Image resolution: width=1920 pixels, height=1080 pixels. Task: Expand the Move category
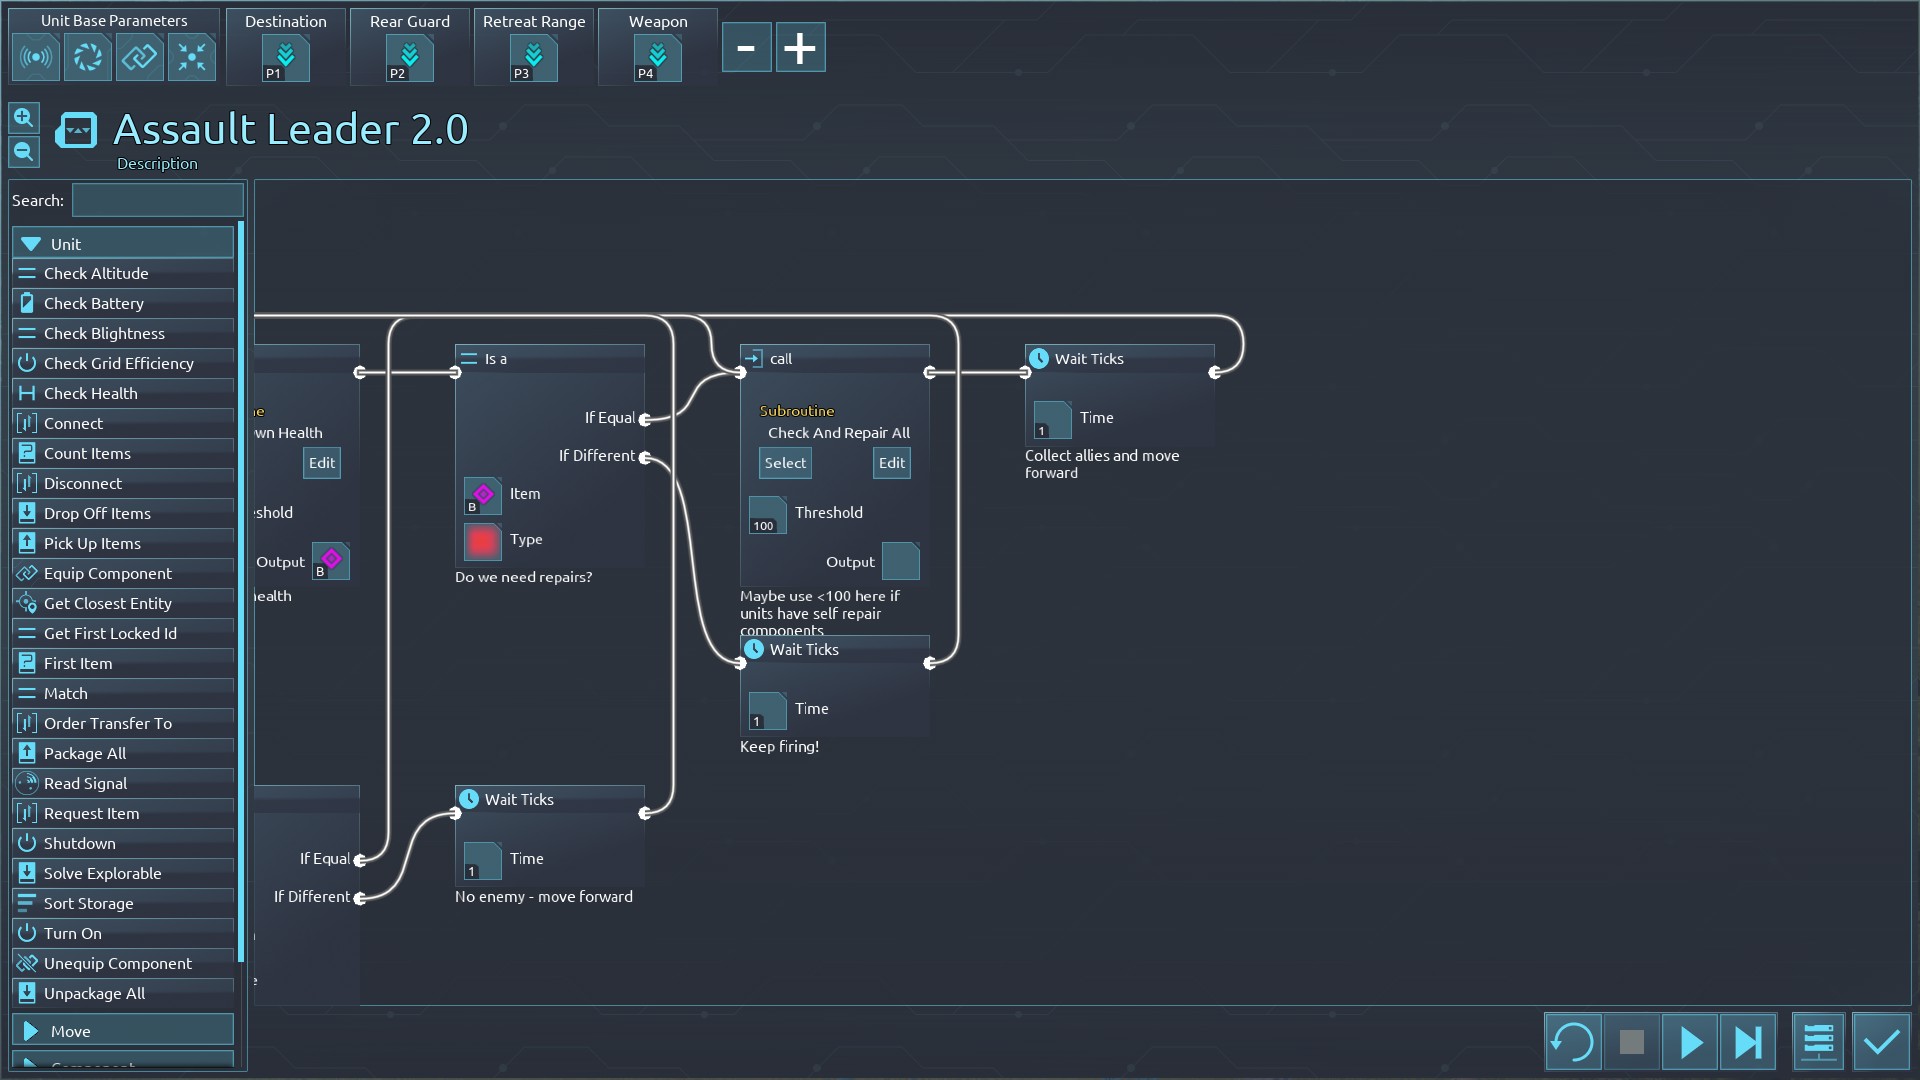[122, 1031]
